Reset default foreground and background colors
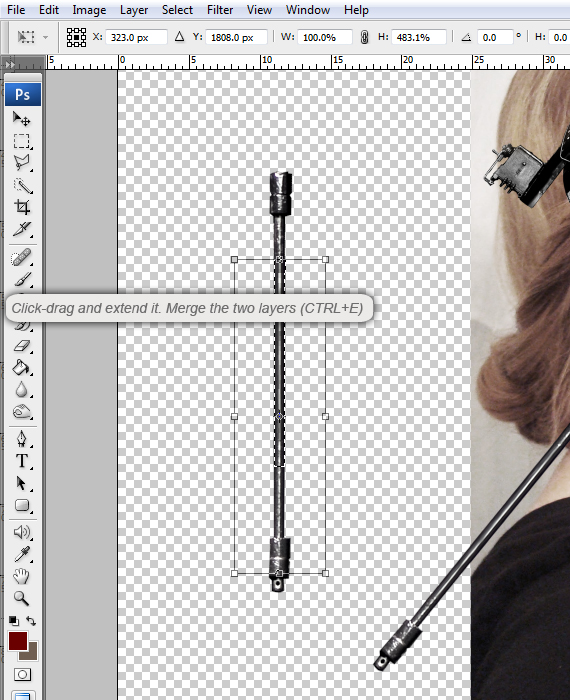 [x=14, y=621]
